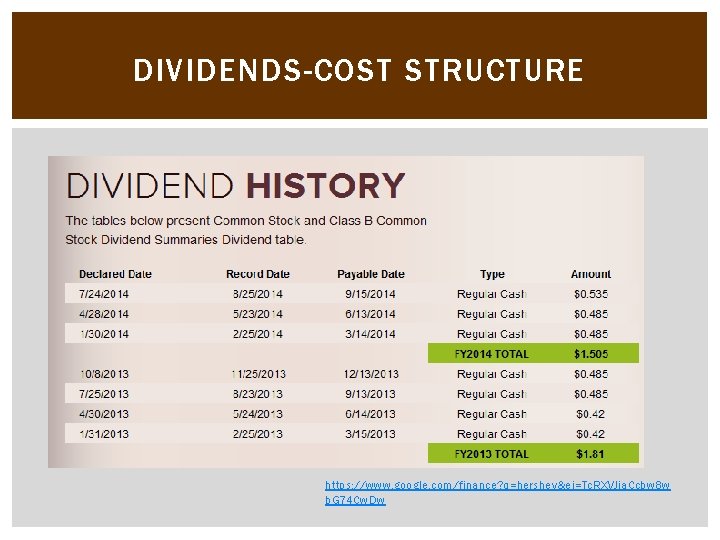Click the Record Date column header

(258, 274)
